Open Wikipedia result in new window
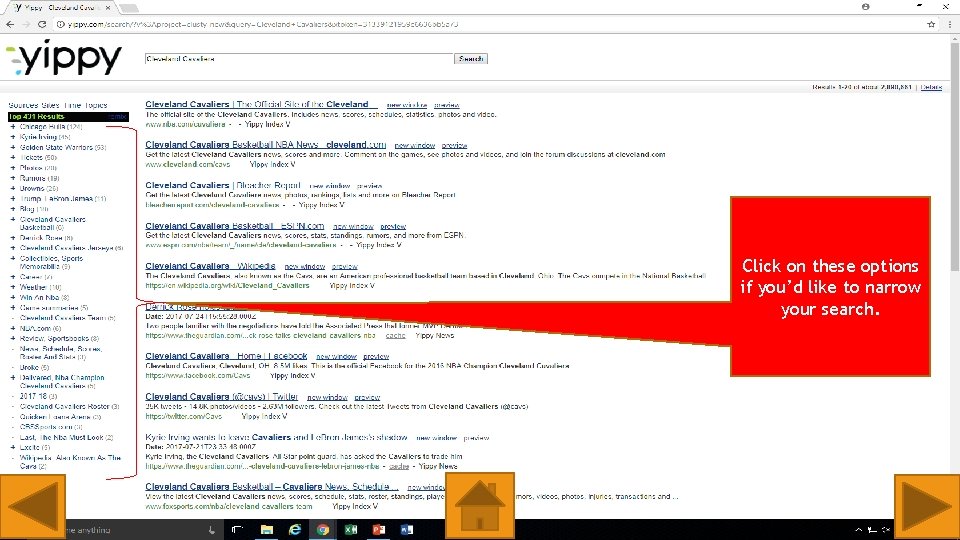The width and height of the screenshot is (960, 540). (x=304, y=266)
